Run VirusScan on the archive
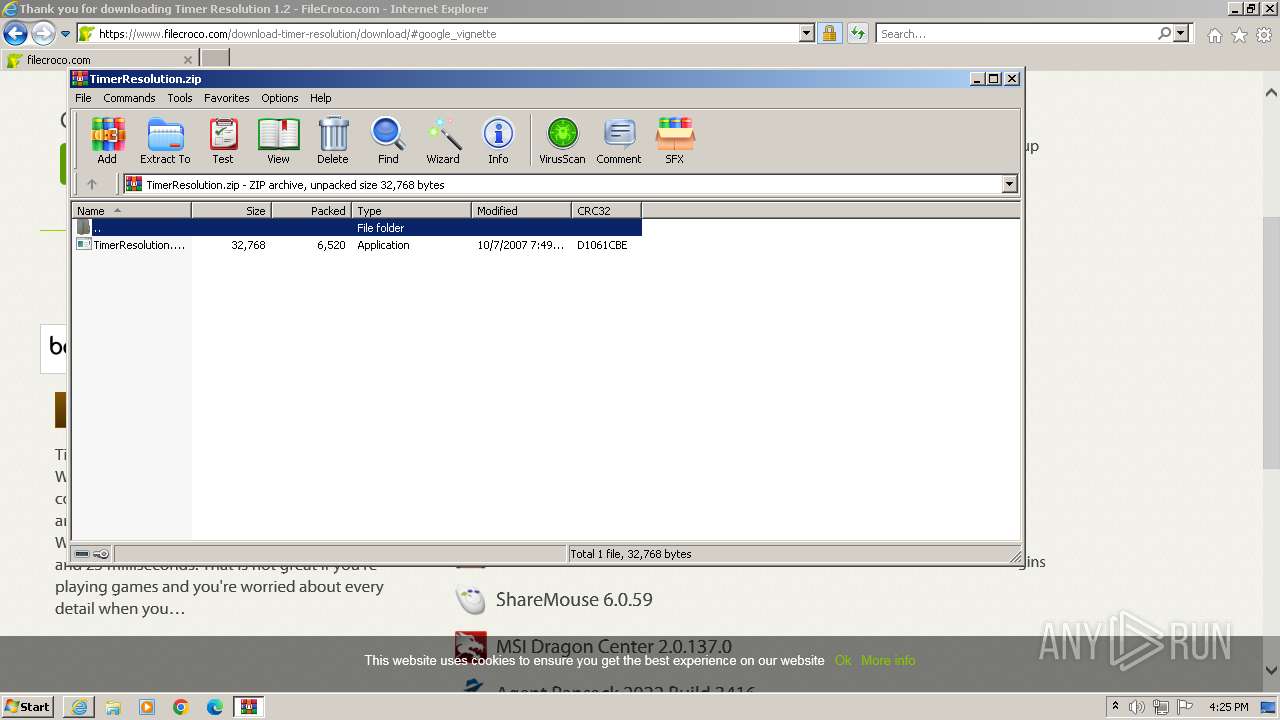The image size is (1280, 720). (x=562, y=141)
